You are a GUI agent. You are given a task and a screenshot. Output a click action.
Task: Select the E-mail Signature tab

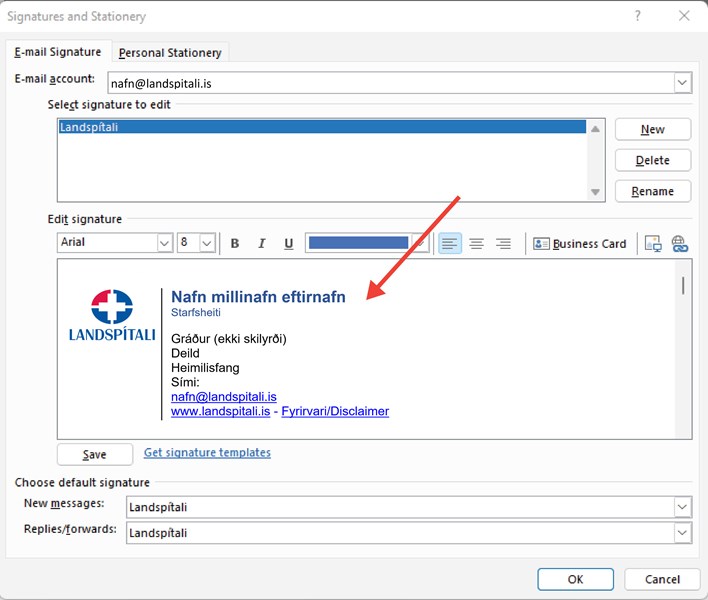tap(58, 52)
